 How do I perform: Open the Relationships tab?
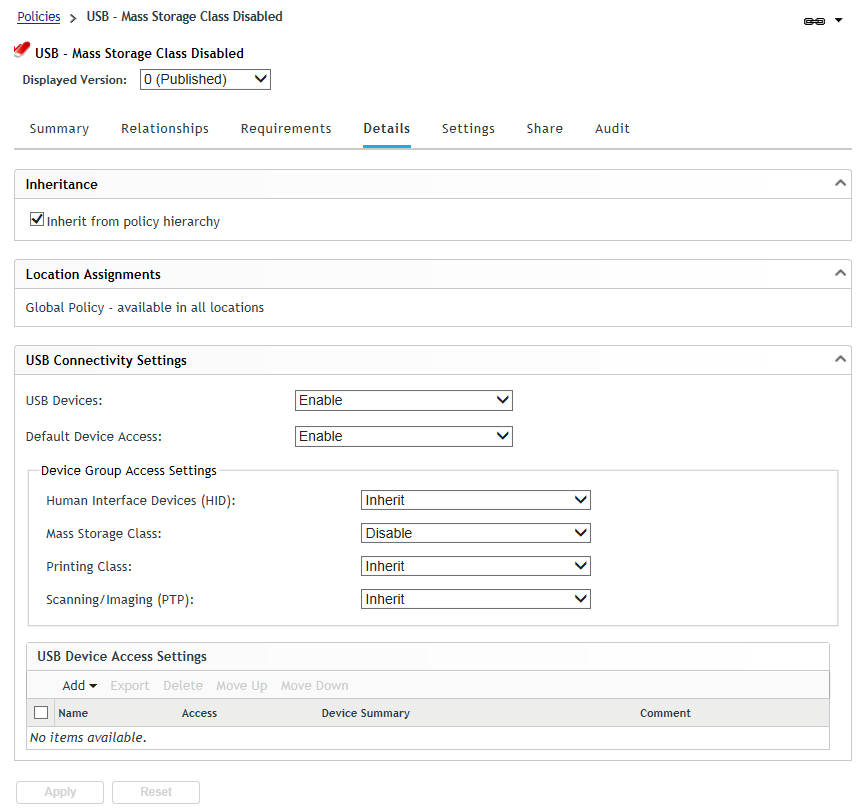tap(164, 128)
